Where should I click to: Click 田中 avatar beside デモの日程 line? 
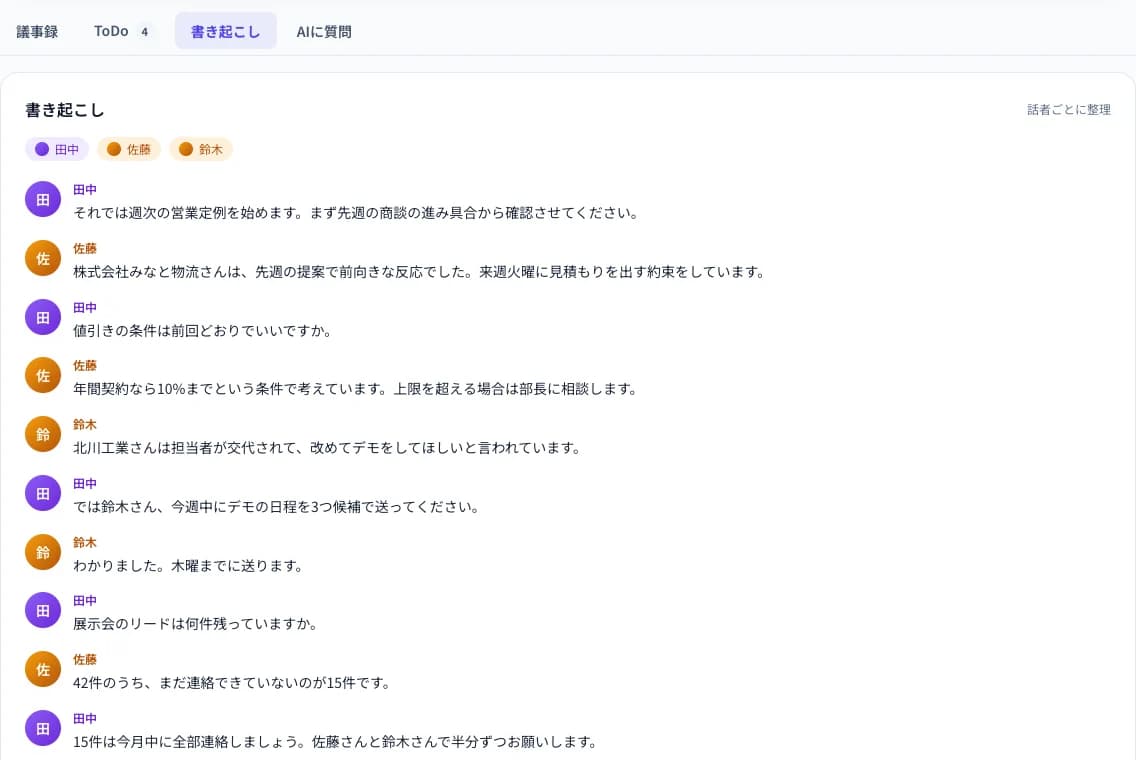[x=43, y=493]
